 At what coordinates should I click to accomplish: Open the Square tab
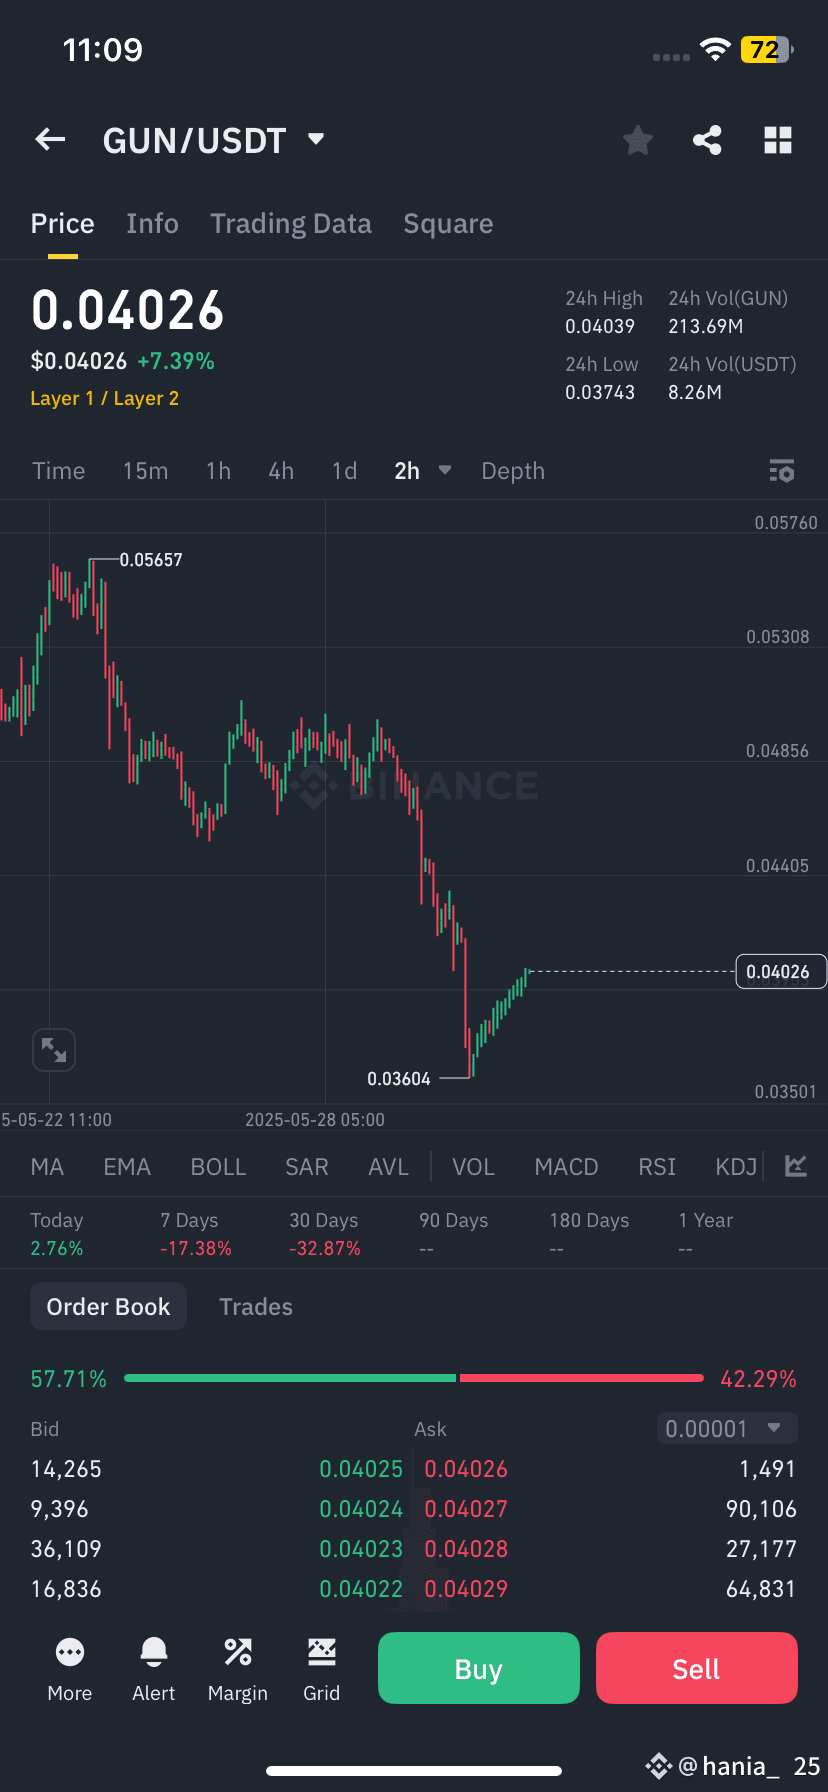tap(448, 224)
